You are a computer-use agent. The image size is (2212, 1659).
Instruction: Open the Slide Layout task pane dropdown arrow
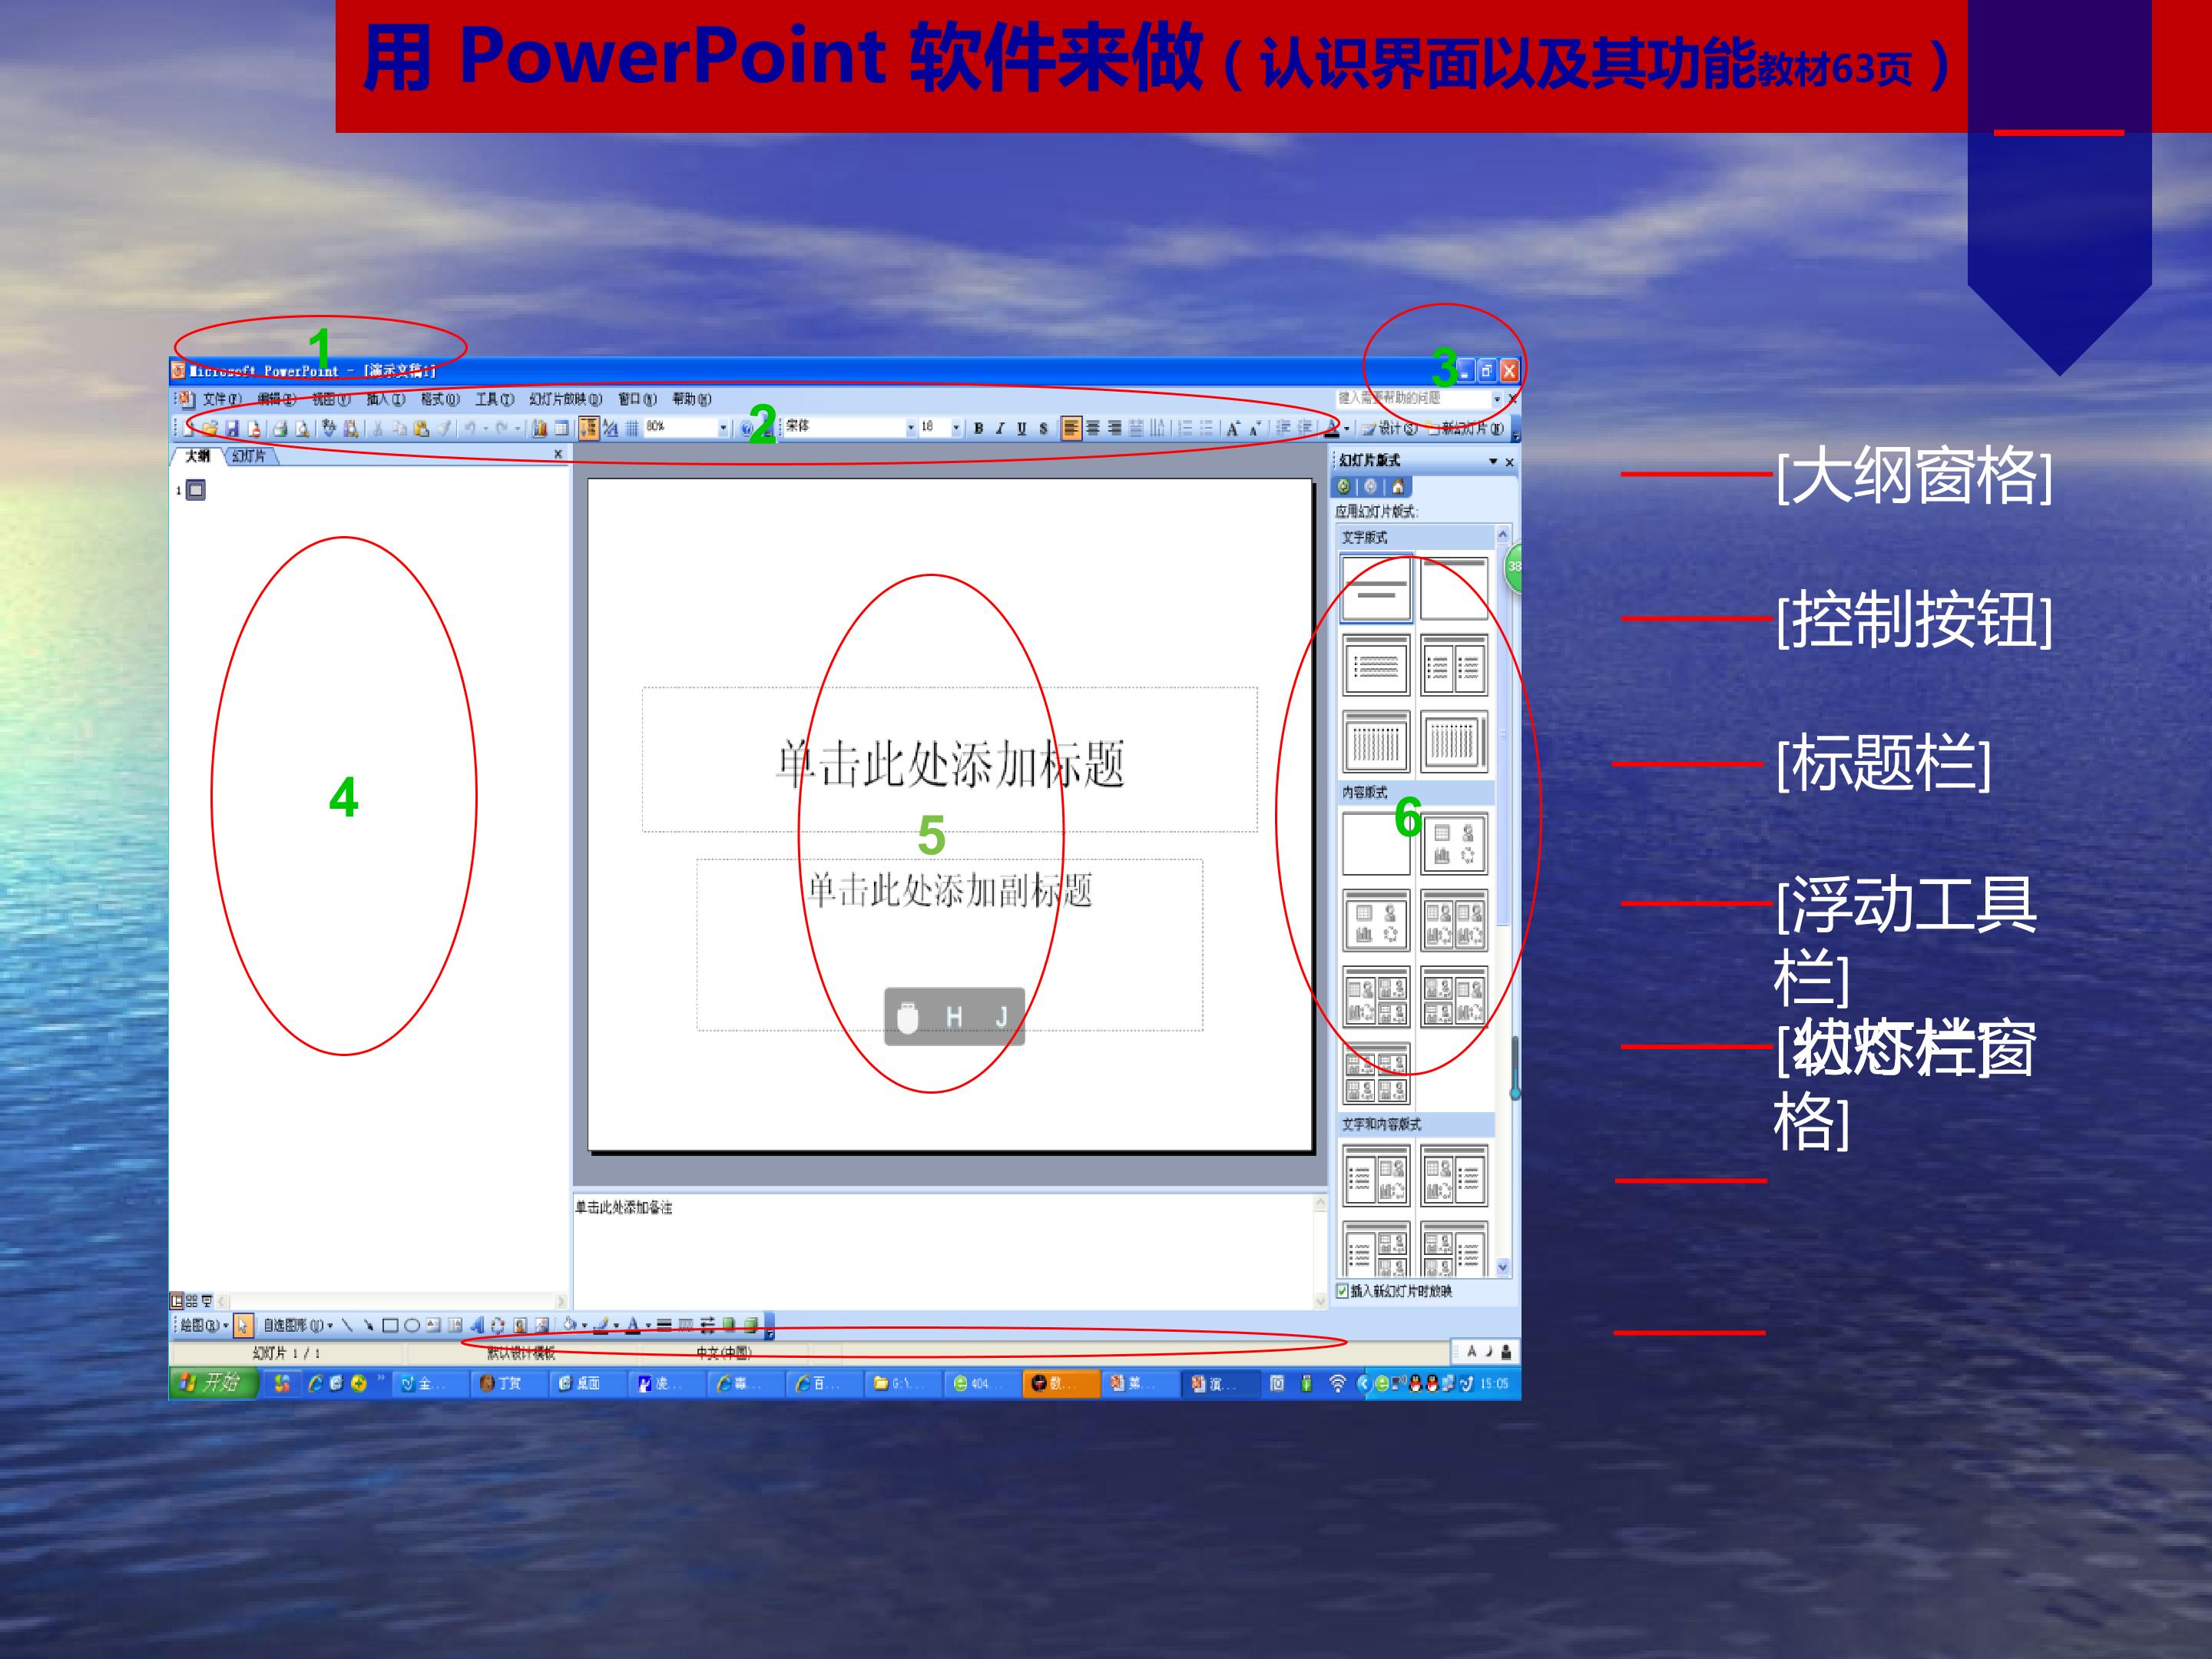click(1493, 461)
